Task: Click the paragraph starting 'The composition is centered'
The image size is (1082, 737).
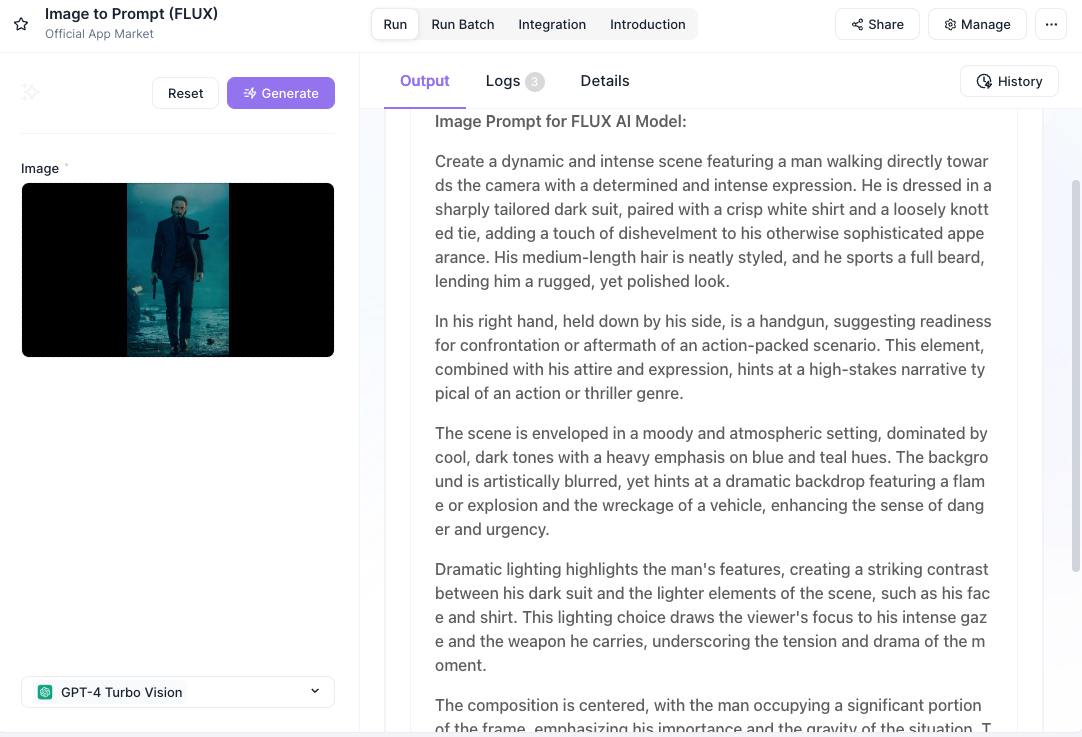Action: tap(714, 716)
